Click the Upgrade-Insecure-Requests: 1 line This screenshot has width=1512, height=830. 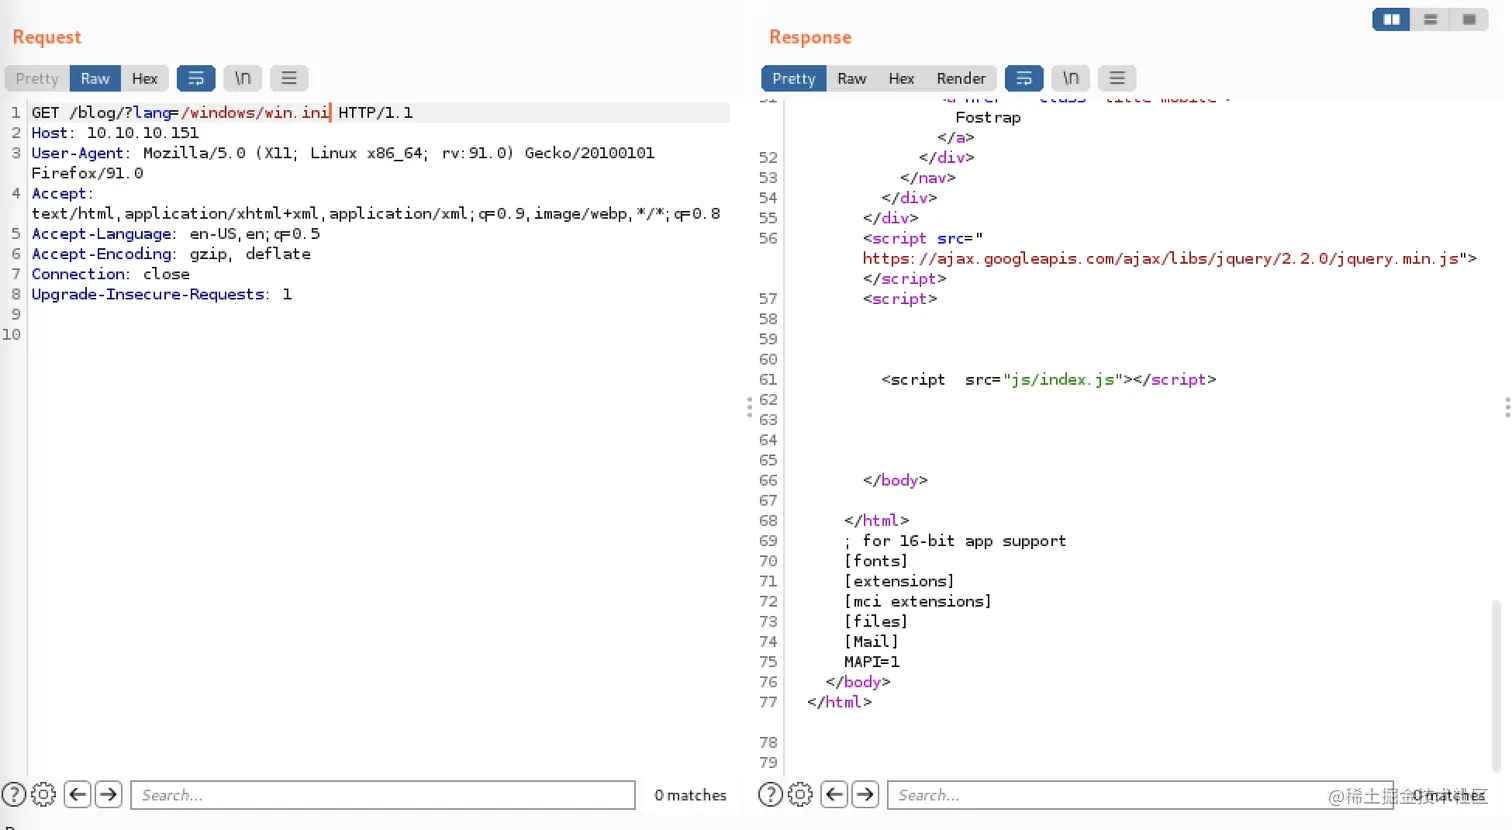click(161, 294)
